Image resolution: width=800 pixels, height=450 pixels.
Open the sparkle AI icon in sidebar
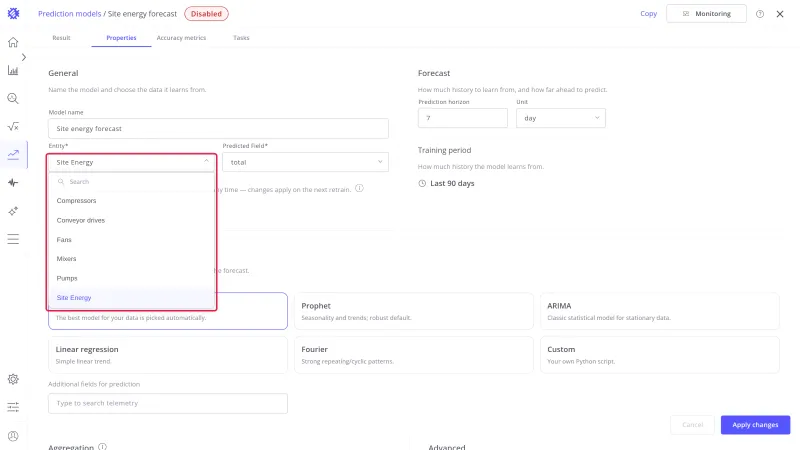pyautogui.click(x=13, y=211)
